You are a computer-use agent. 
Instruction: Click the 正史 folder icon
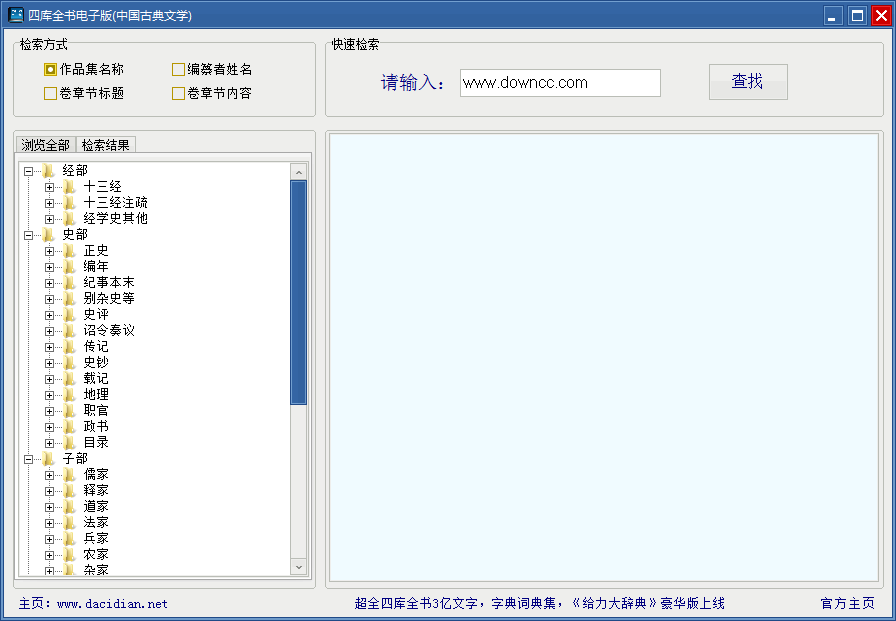pyautogui.click(x=66, y=249)
